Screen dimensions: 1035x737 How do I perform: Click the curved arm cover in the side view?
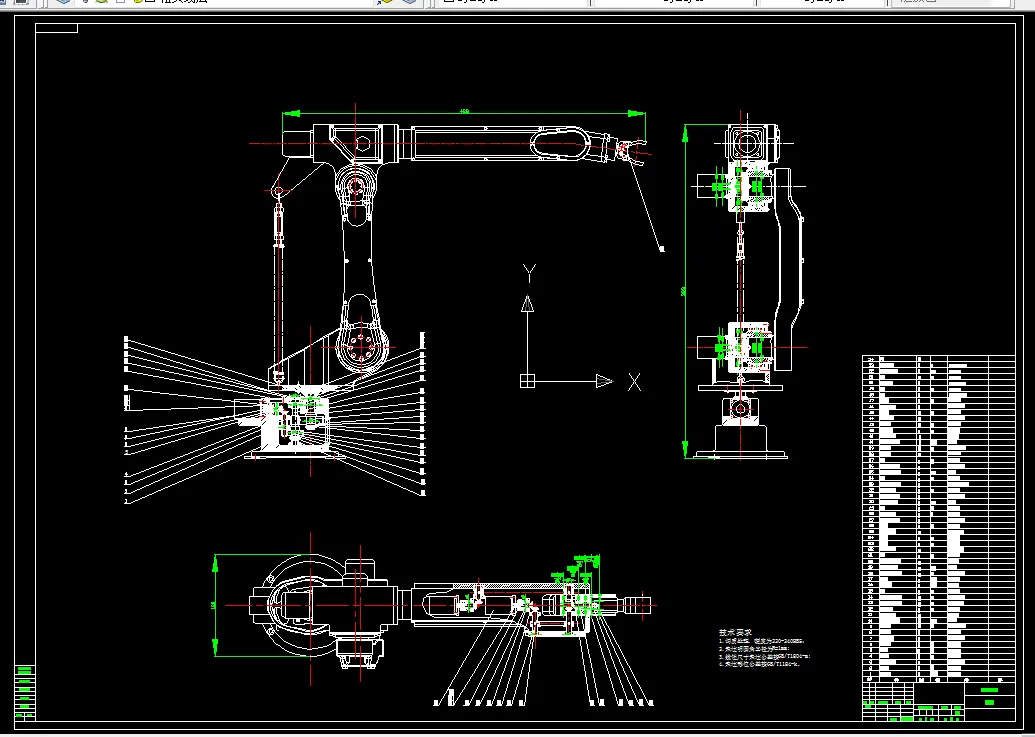tap(789, 269)
